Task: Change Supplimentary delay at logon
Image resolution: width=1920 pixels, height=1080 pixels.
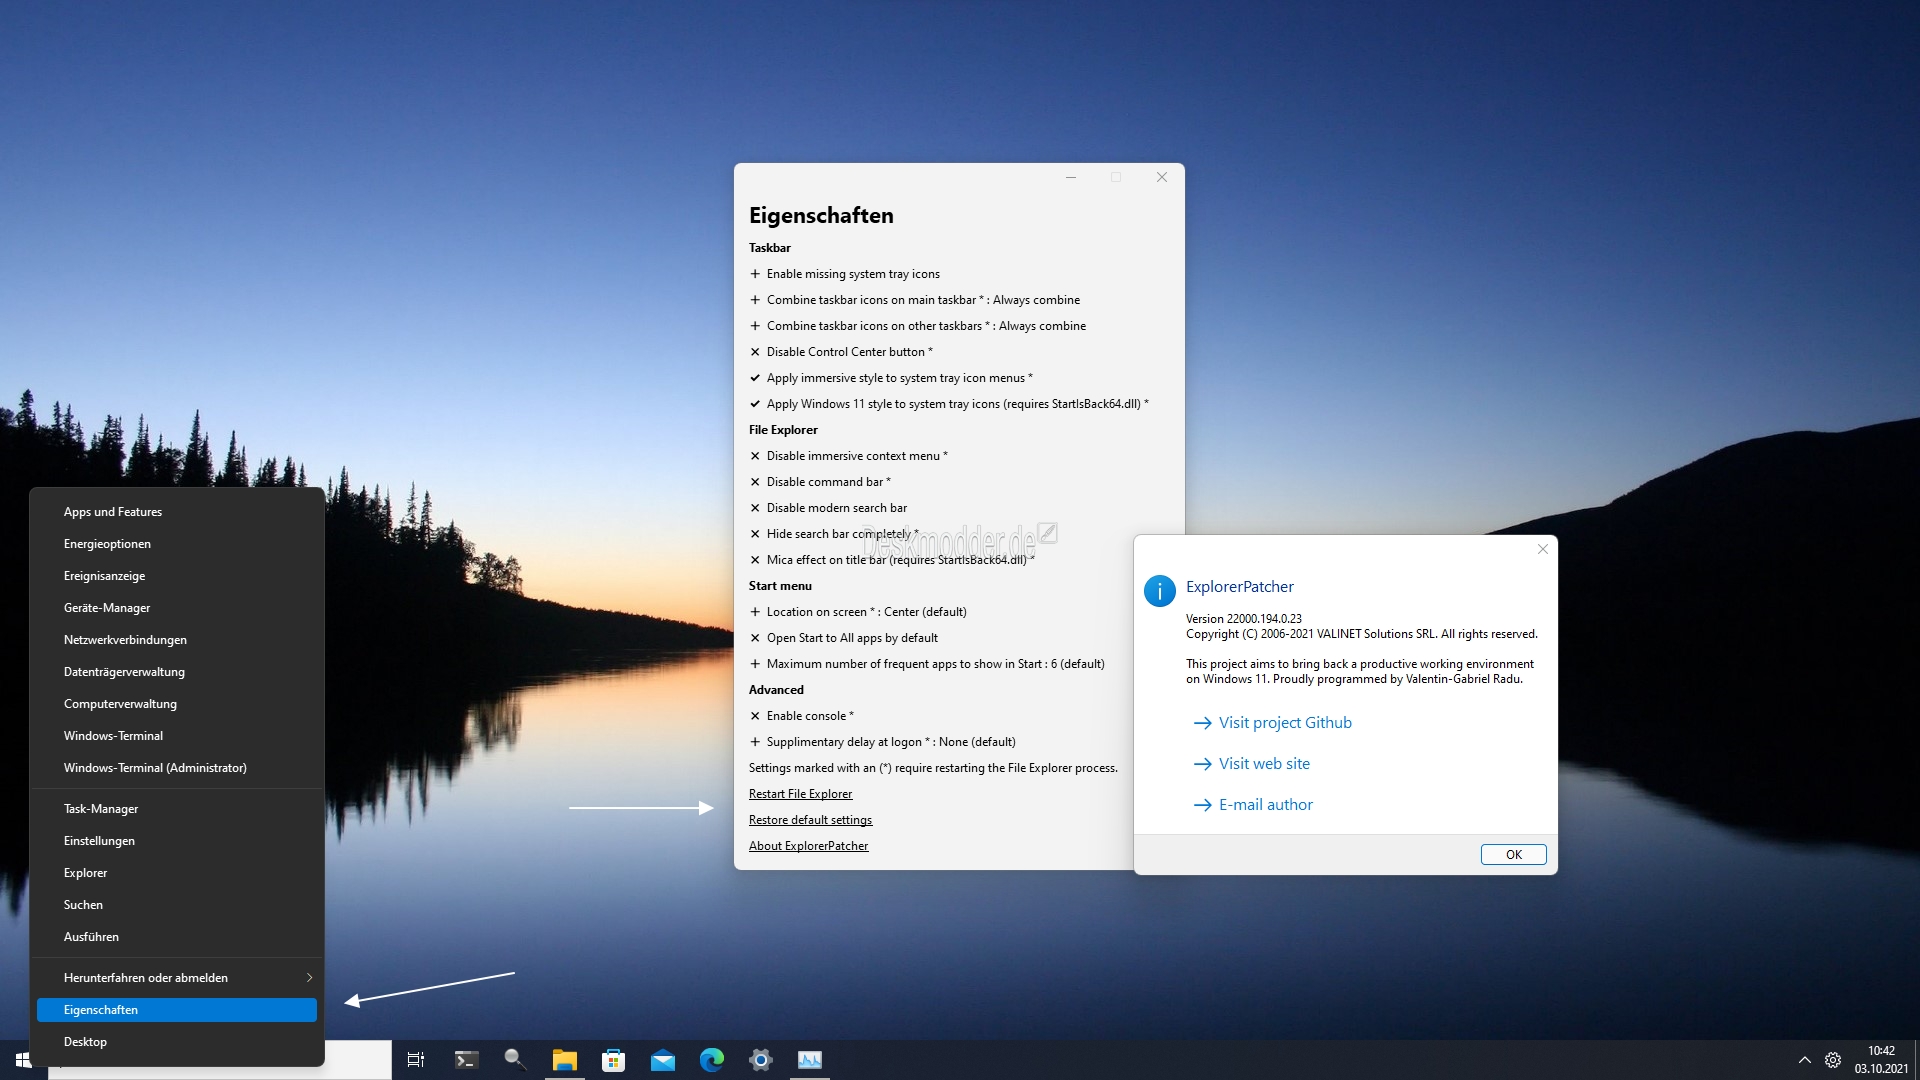Action: pyautogui.click(x=883, y=742)
